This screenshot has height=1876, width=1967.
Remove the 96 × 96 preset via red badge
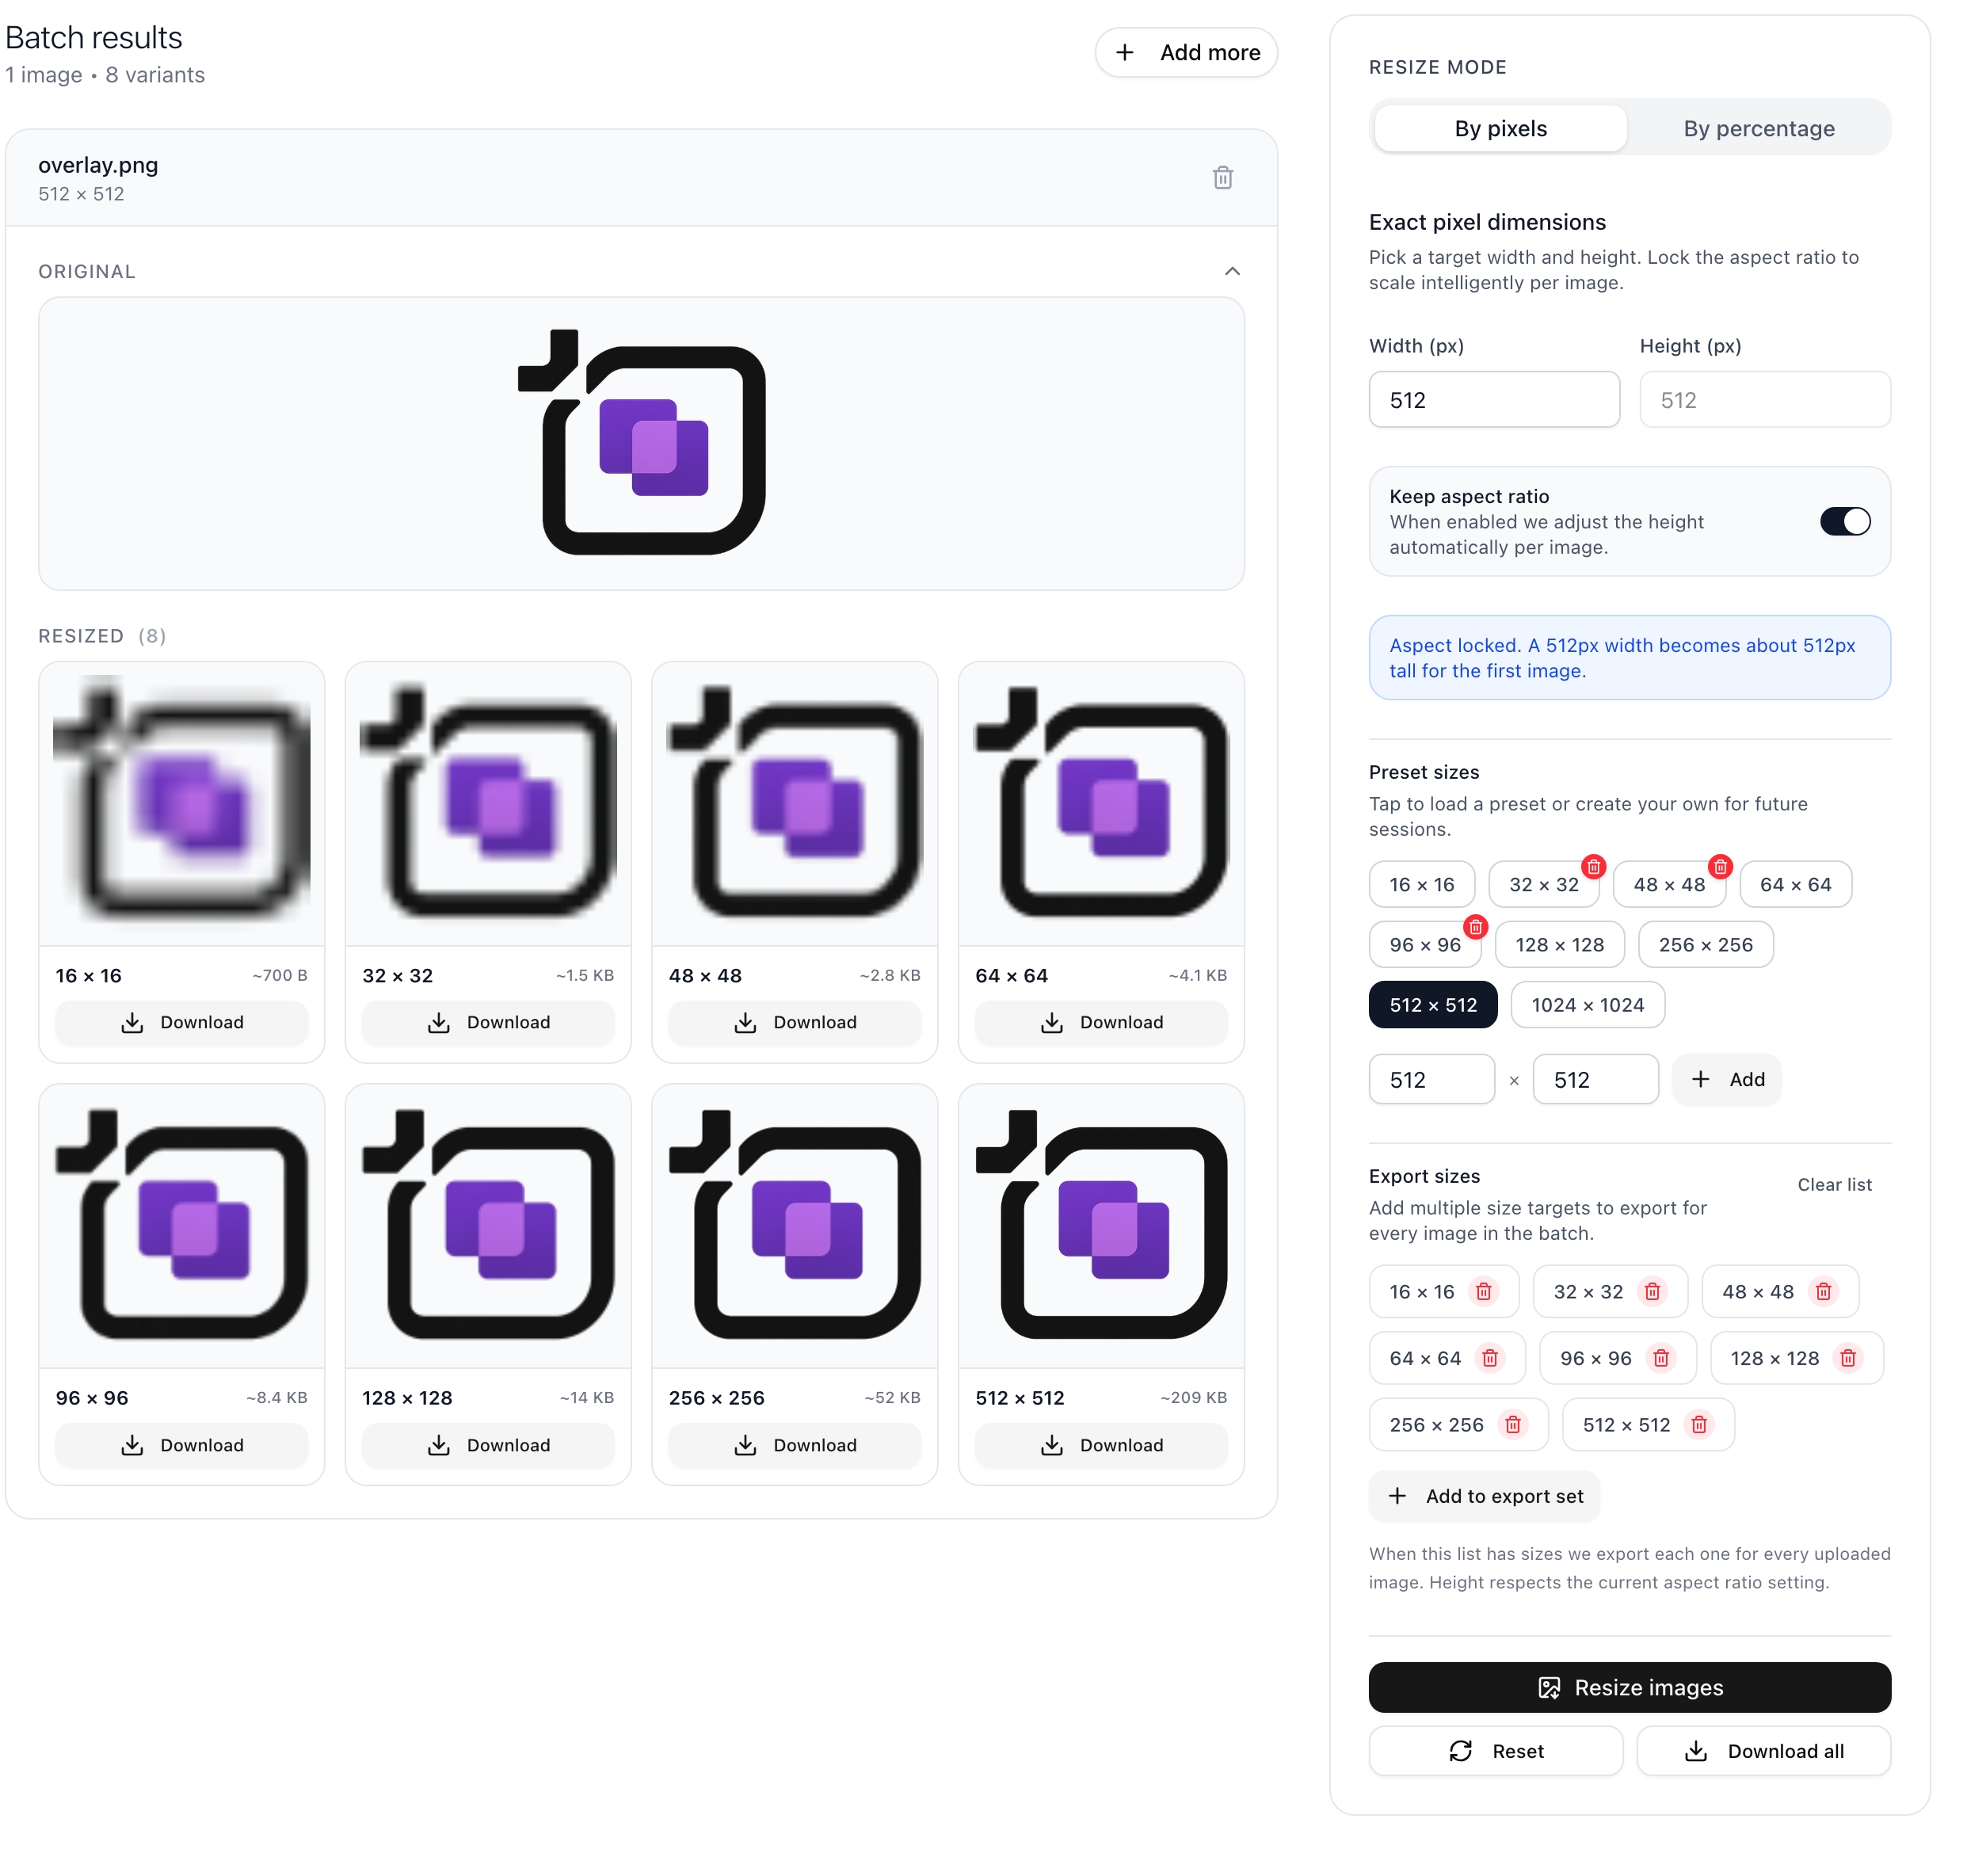1476,927
